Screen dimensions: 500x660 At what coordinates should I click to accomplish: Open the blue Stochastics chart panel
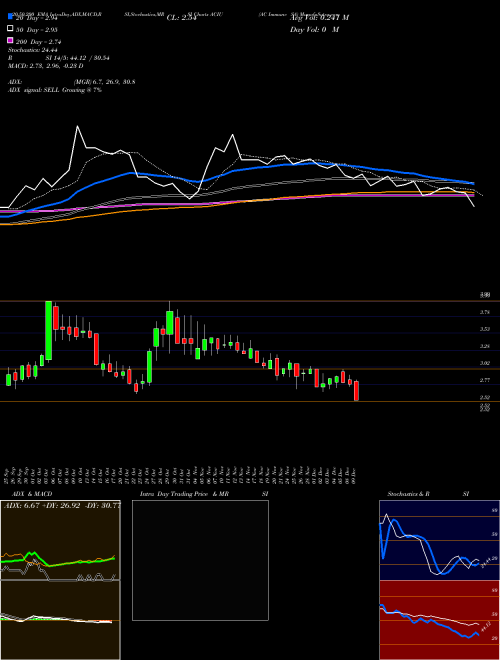click(439, 540)
